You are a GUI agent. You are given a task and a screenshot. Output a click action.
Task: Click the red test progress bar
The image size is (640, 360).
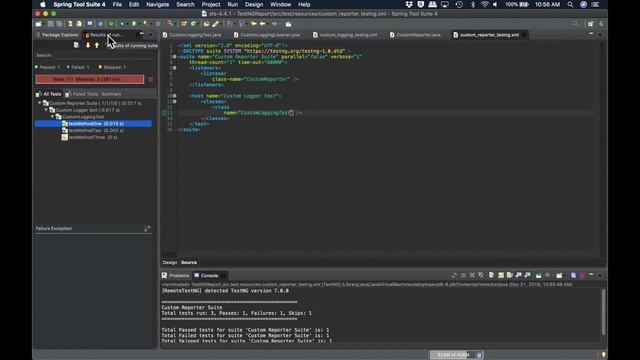coord(90,79)
